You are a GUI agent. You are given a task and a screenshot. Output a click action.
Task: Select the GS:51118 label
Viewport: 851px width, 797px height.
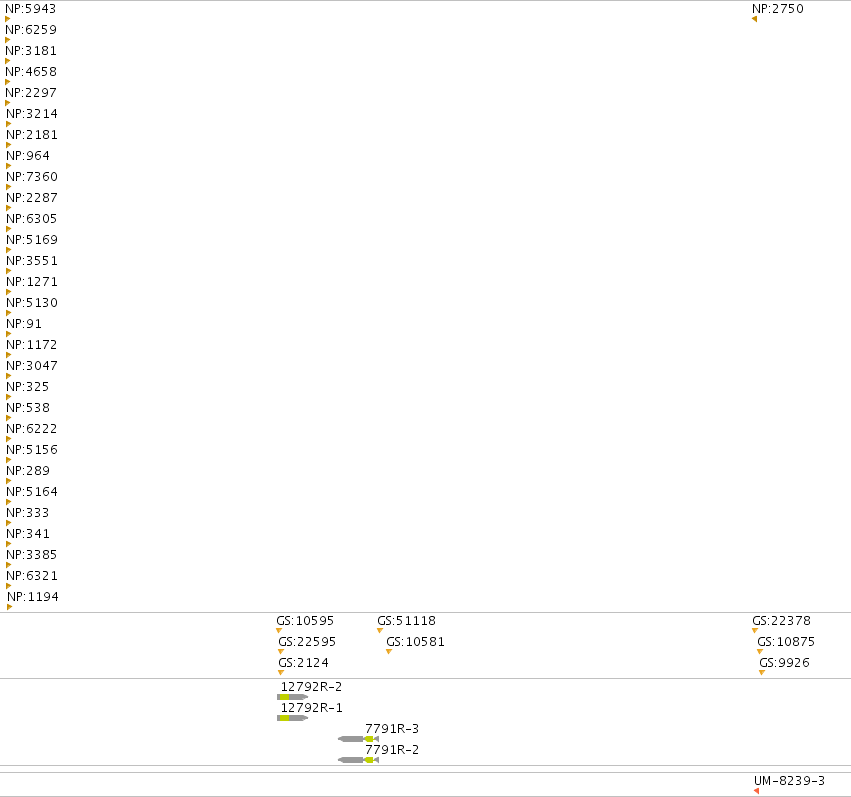coord(407,621)
